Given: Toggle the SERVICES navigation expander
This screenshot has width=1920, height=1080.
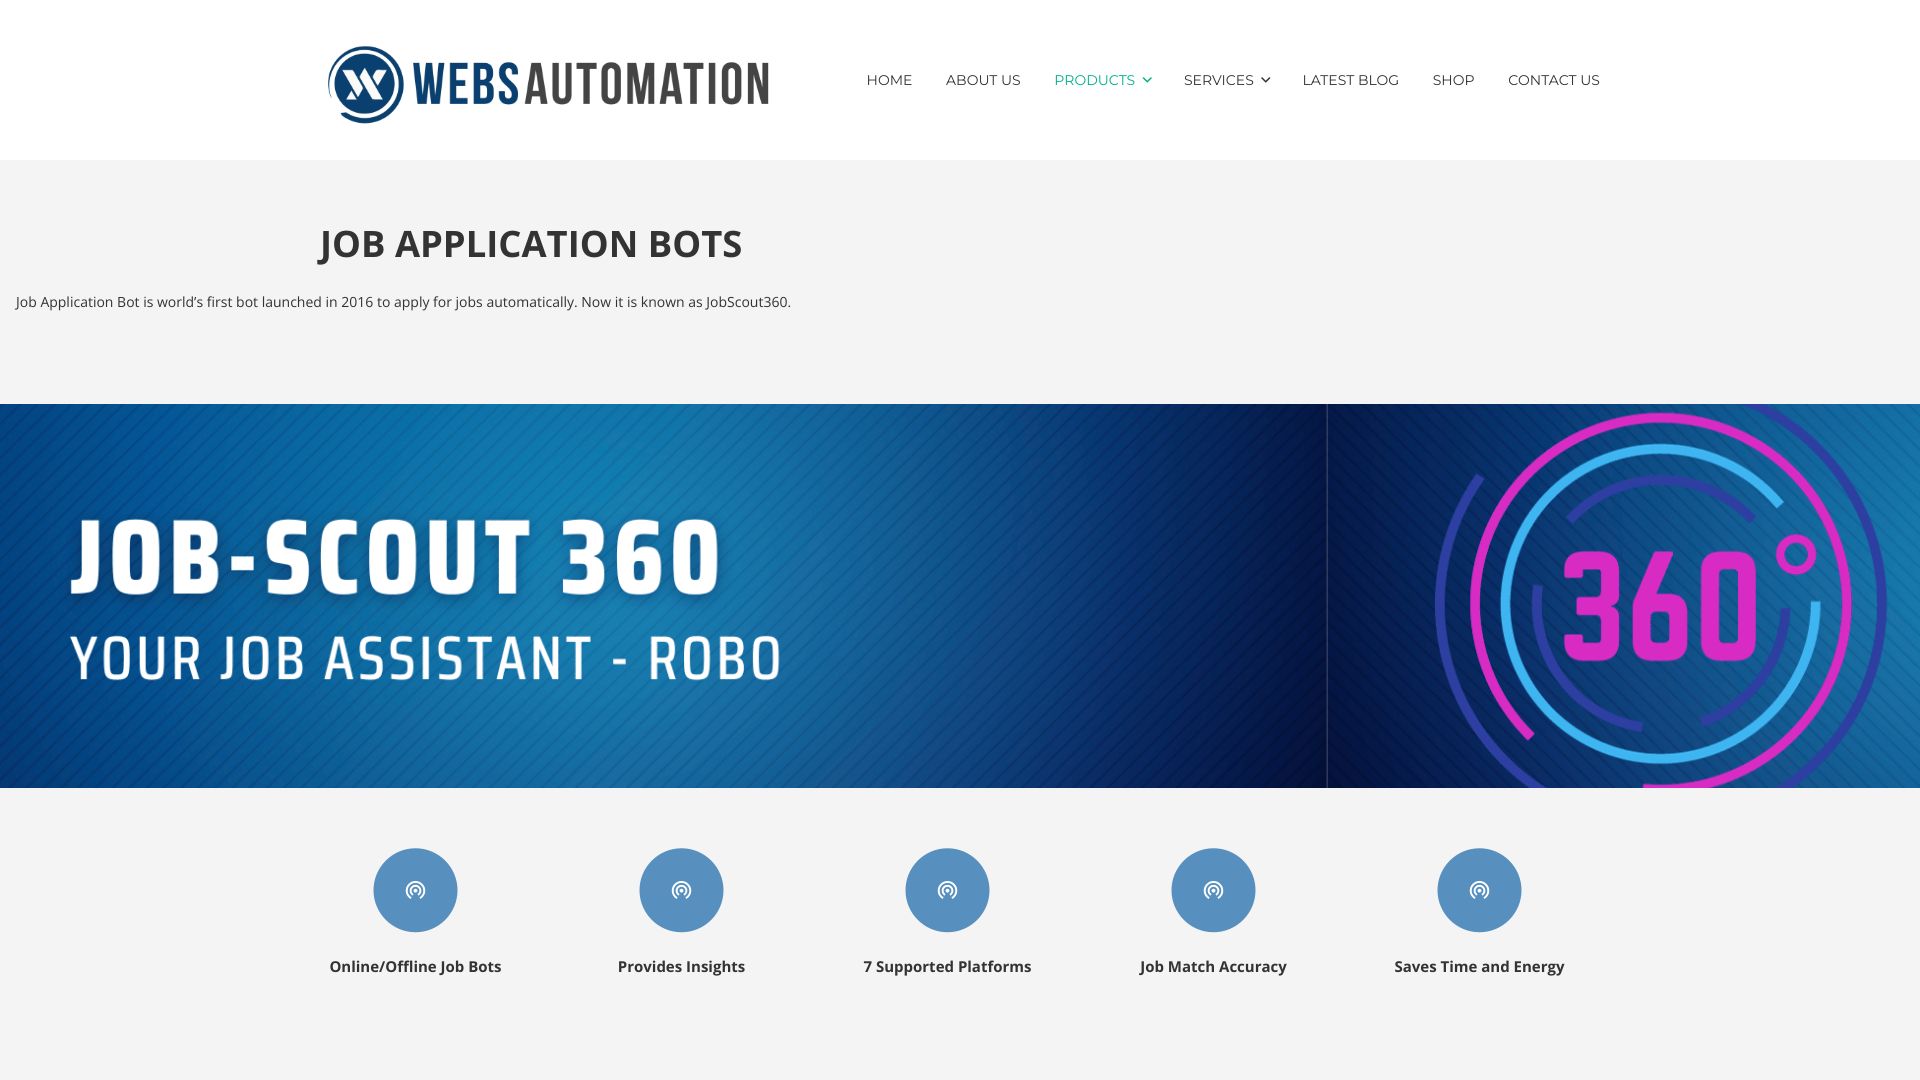Looking at the screenshot, I should (1263, 79).
